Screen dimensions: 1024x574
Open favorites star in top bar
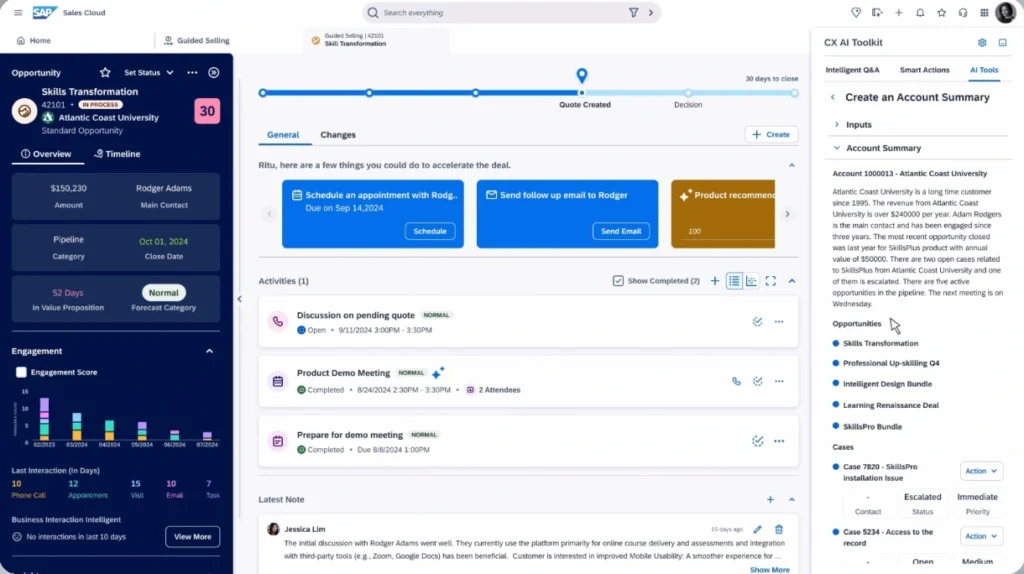click(x=942, y=12)
